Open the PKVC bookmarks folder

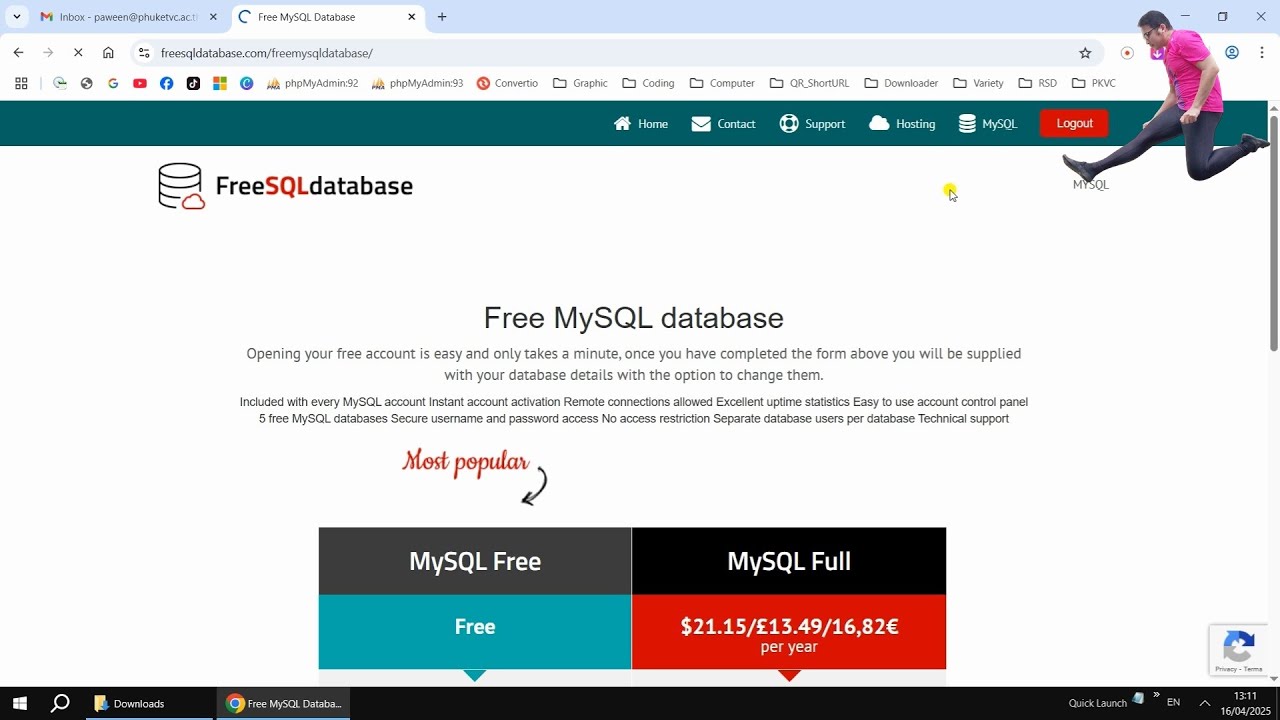click(1093, 83)
